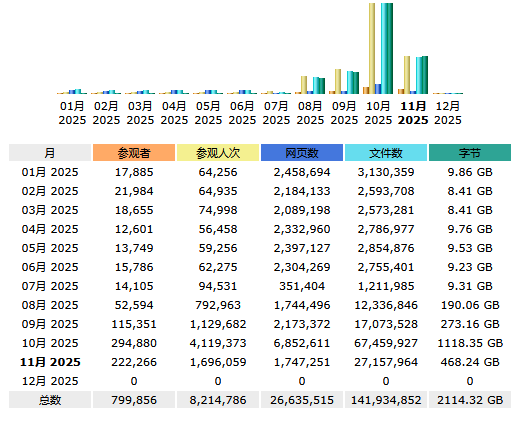Click the November bar group in chart
Screen dimensions: 522x423
tap(413, 75)
